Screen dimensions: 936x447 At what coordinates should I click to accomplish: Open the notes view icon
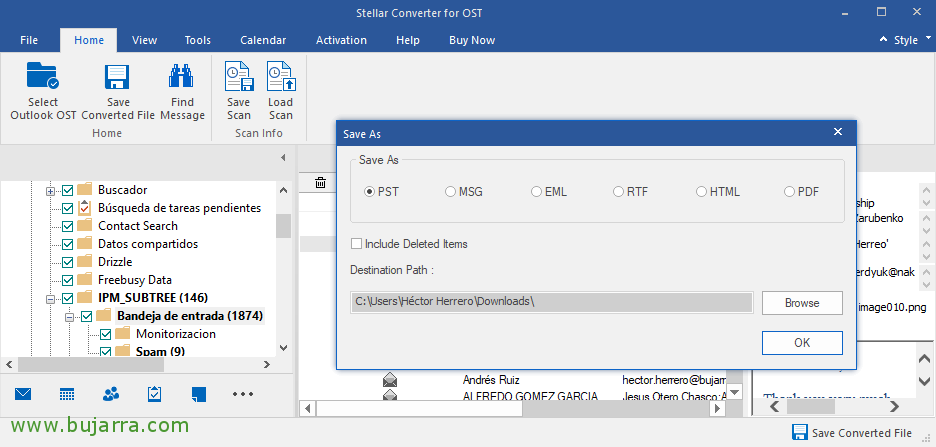pos(199,394)
